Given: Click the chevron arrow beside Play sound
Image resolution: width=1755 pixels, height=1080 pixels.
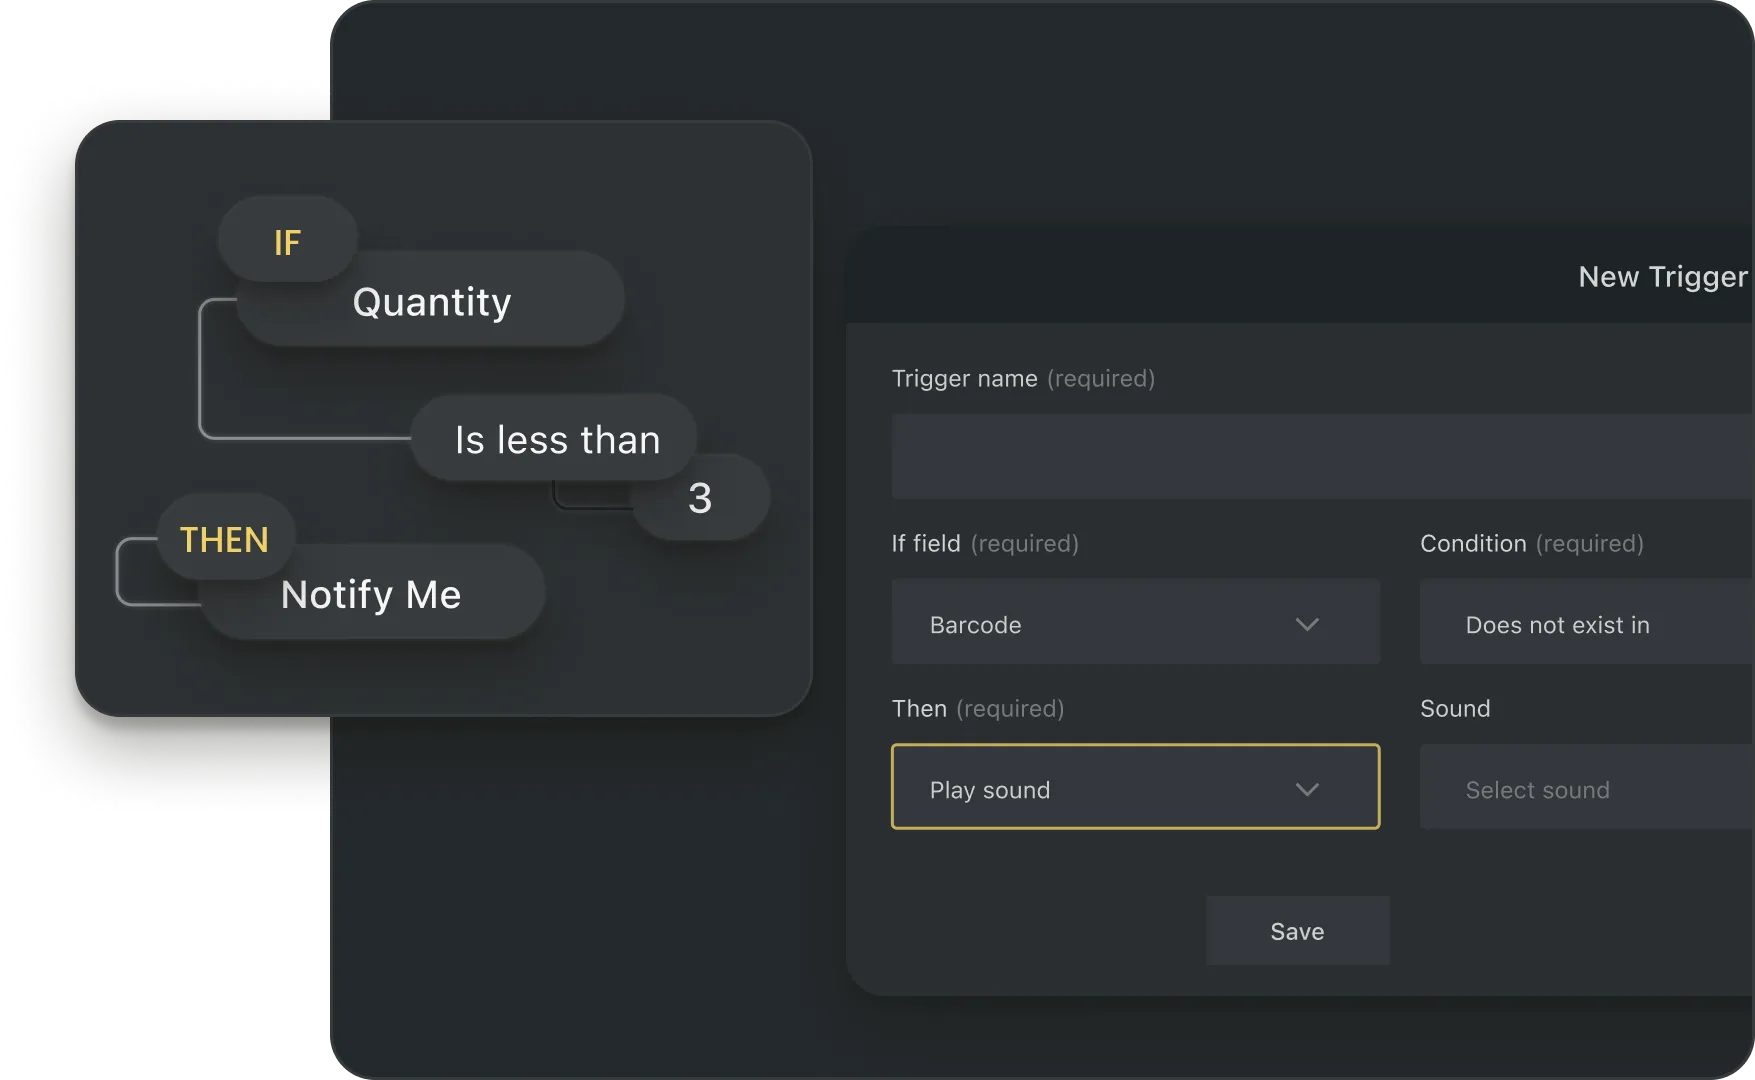Looking at the screenshot, I should tap(1307, 790).
